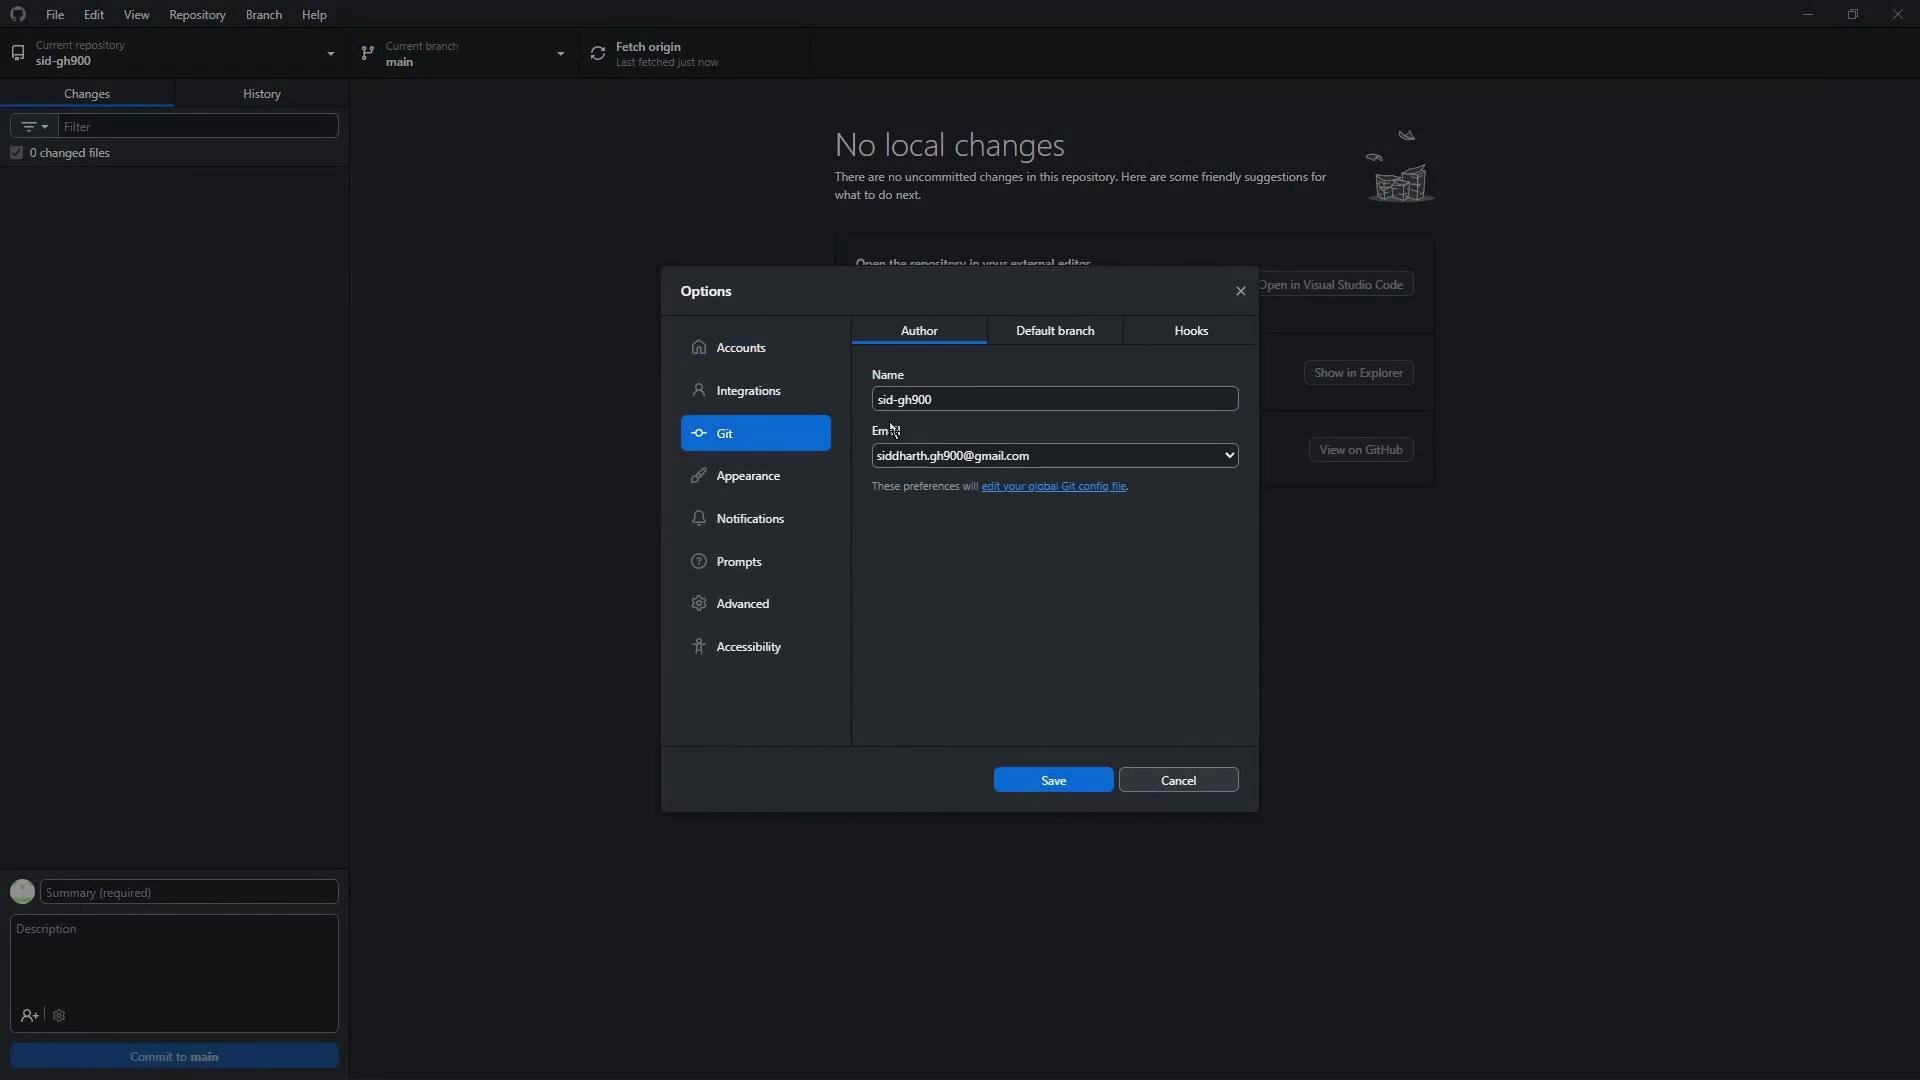
Task: Focus the Name input field
Action: (1055, 399)
